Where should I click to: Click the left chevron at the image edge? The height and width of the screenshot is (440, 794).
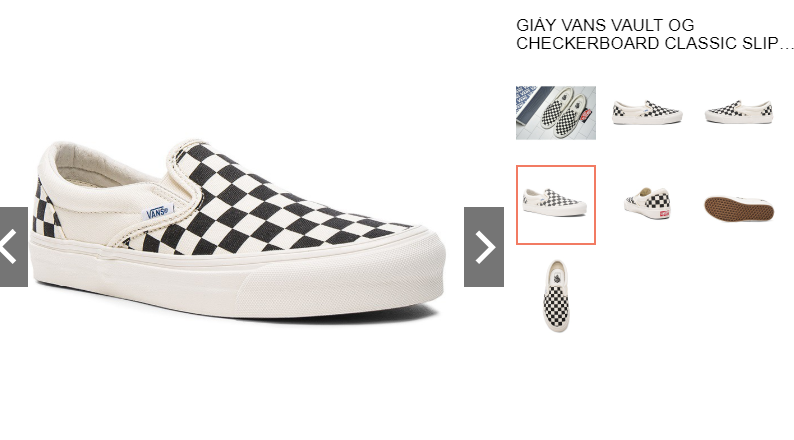(14, 247)
